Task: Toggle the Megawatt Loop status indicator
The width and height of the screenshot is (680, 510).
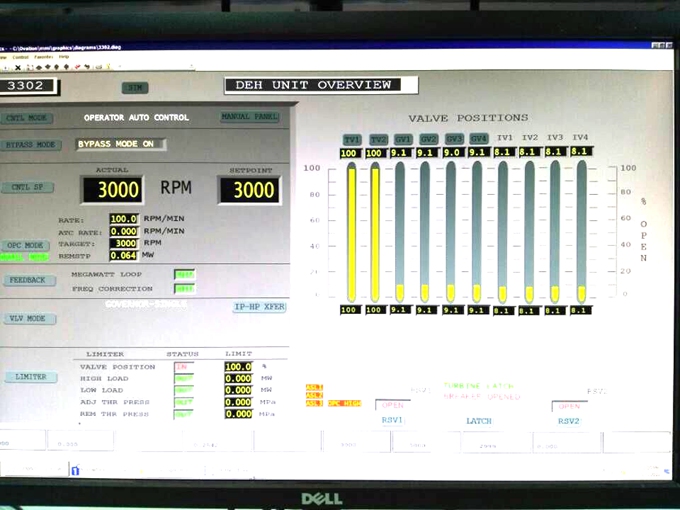Action: (184, 273)
